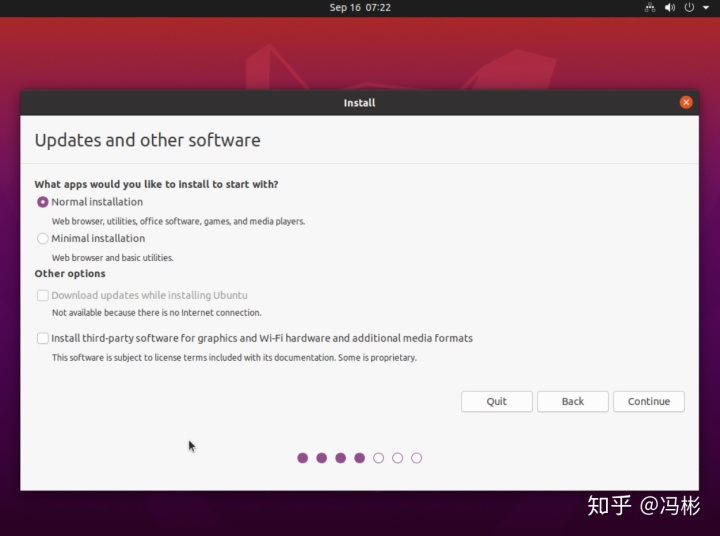Open the network status icon in top bar
Viewport: 720px width, 536px height.
(650, 7)
